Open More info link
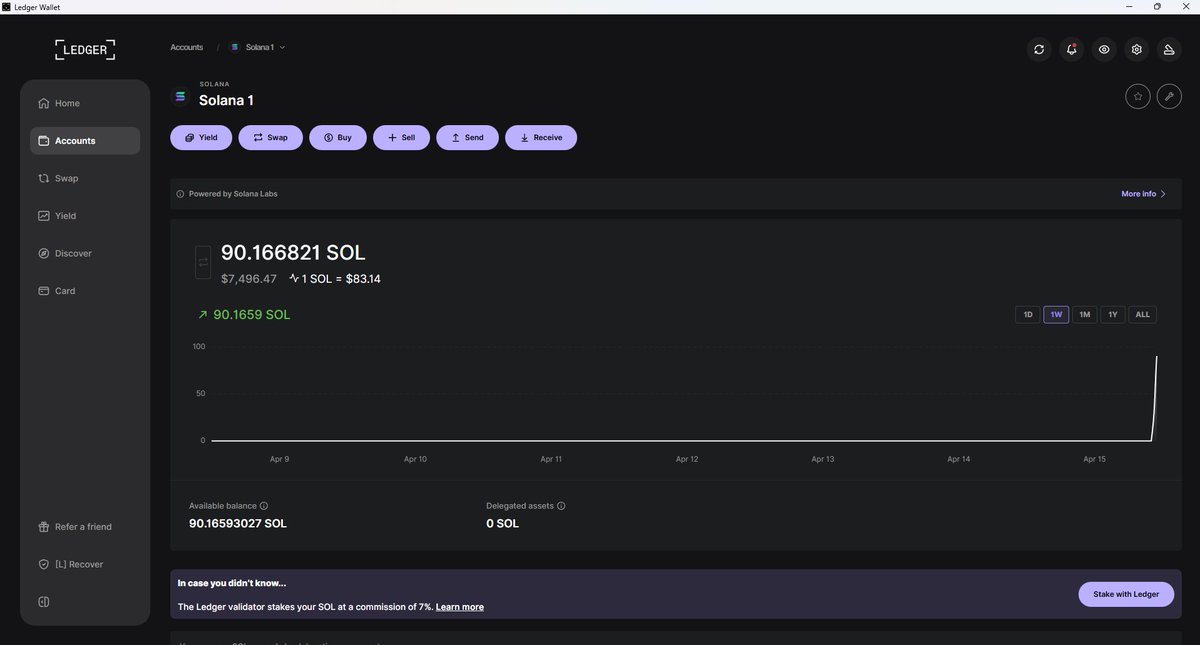This screenshot has height=645, width=1200. point(1144,194)
